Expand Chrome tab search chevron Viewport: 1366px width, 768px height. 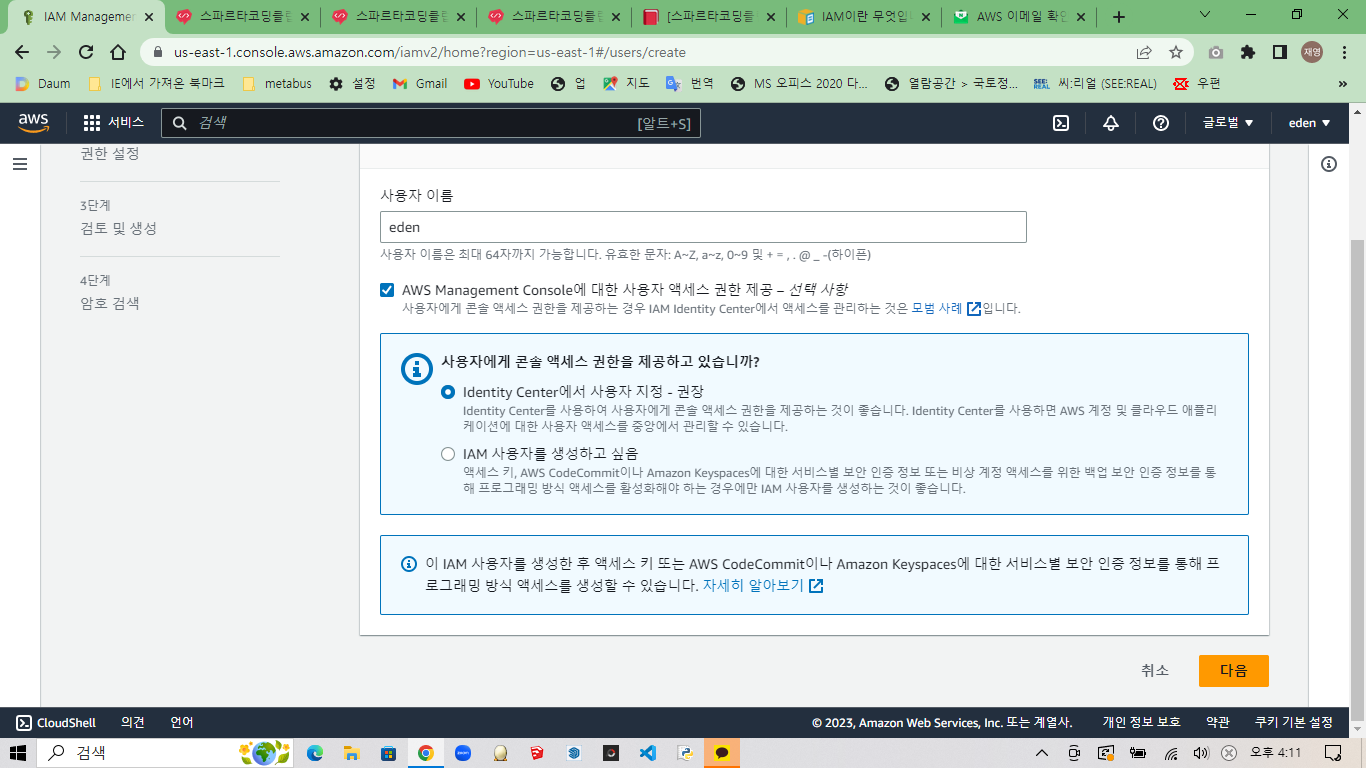pyautogui.click(x=1204, y=16)
